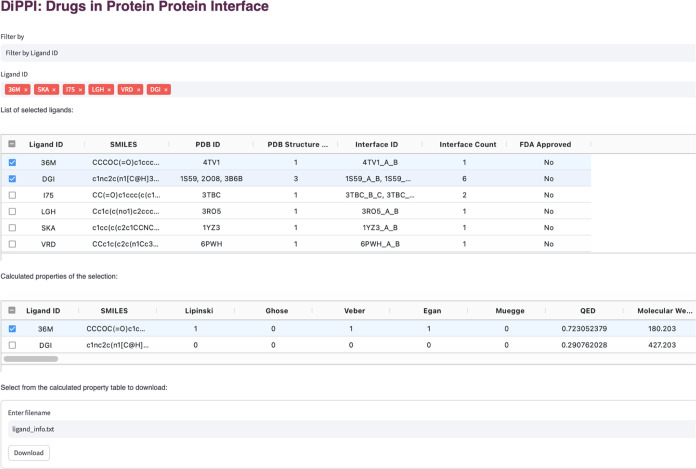Select the 6PWH_A_B interface cell
Image resolution: width=696 pixels, height=469 pixels.
point(380,244)
